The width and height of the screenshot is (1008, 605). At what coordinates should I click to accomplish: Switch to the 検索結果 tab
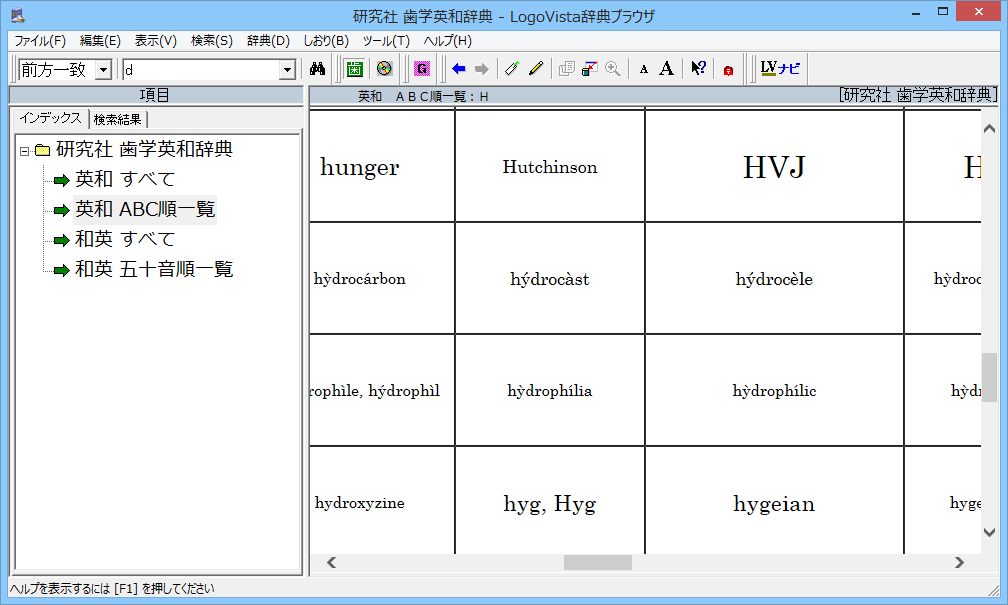click(x=118, y=119)
